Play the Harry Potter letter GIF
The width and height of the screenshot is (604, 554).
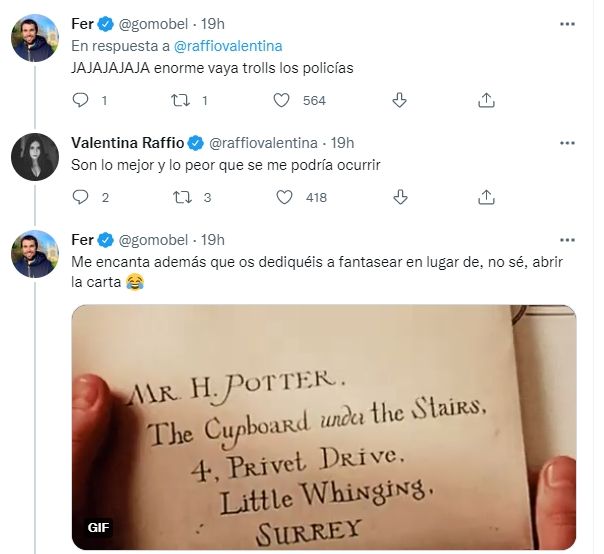pos(324,427)
